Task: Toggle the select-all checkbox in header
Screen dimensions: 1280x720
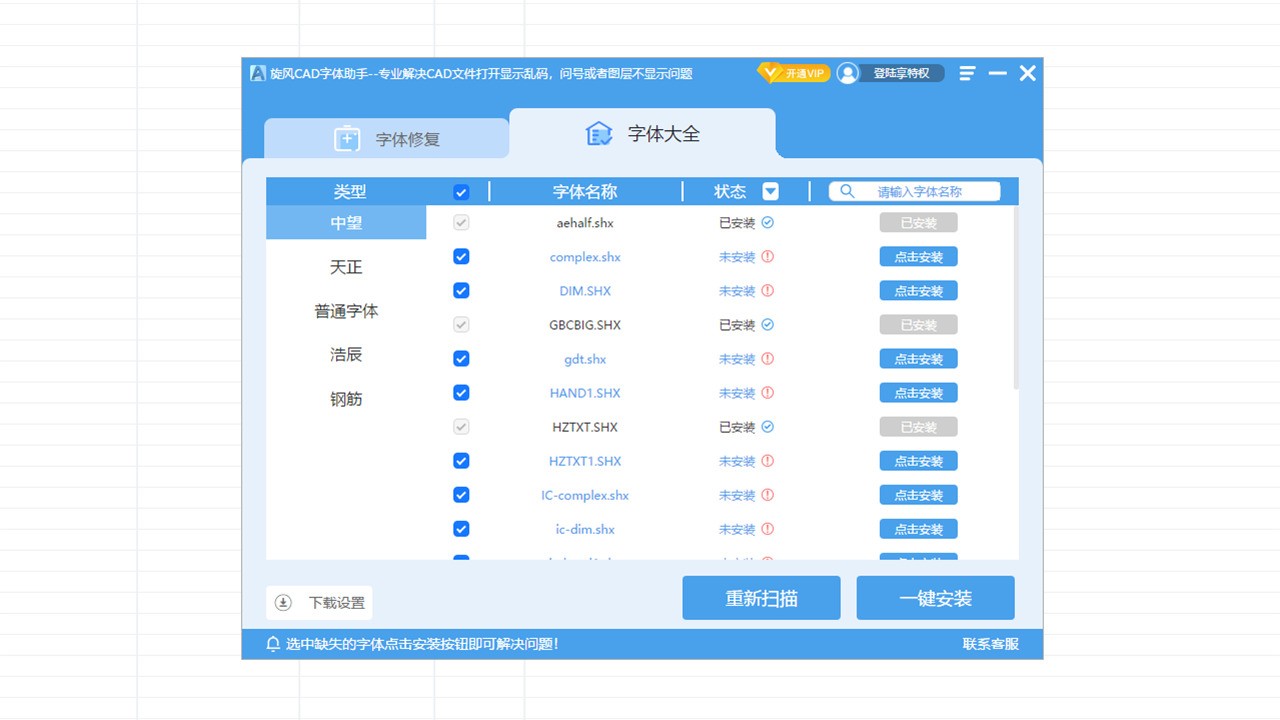Action: (461, 192)
